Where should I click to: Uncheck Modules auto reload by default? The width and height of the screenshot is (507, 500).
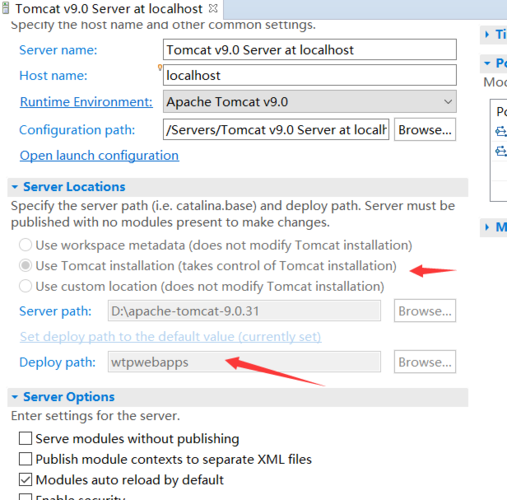click(25, 480)
